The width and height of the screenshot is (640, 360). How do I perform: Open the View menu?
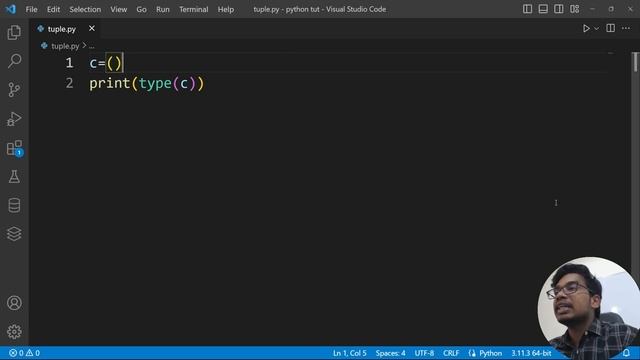(x=118, y=9)
